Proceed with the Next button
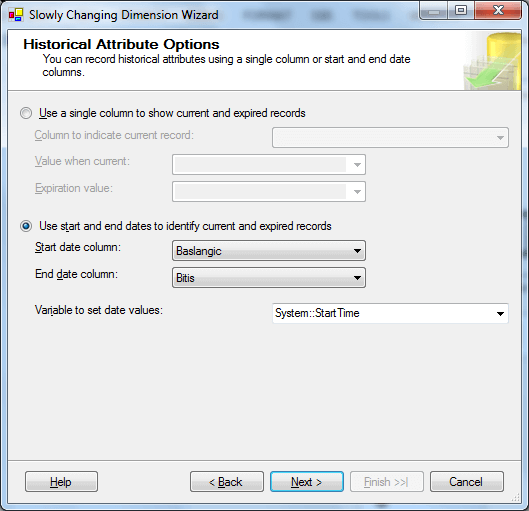The image size is (529, 511). (307, 482)
